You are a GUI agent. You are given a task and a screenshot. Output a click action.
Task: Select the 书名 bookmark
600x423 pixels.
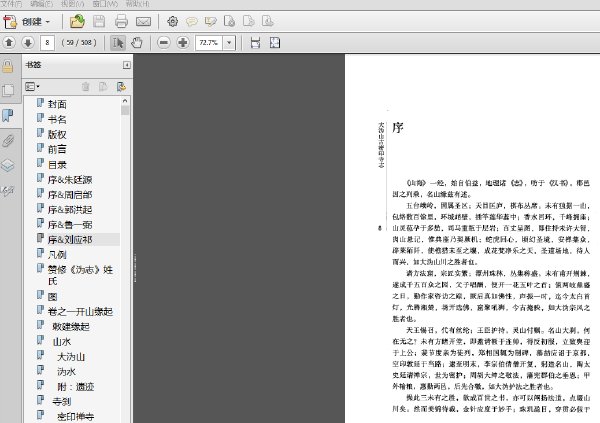pyautogui.click(x=57, y=119)
